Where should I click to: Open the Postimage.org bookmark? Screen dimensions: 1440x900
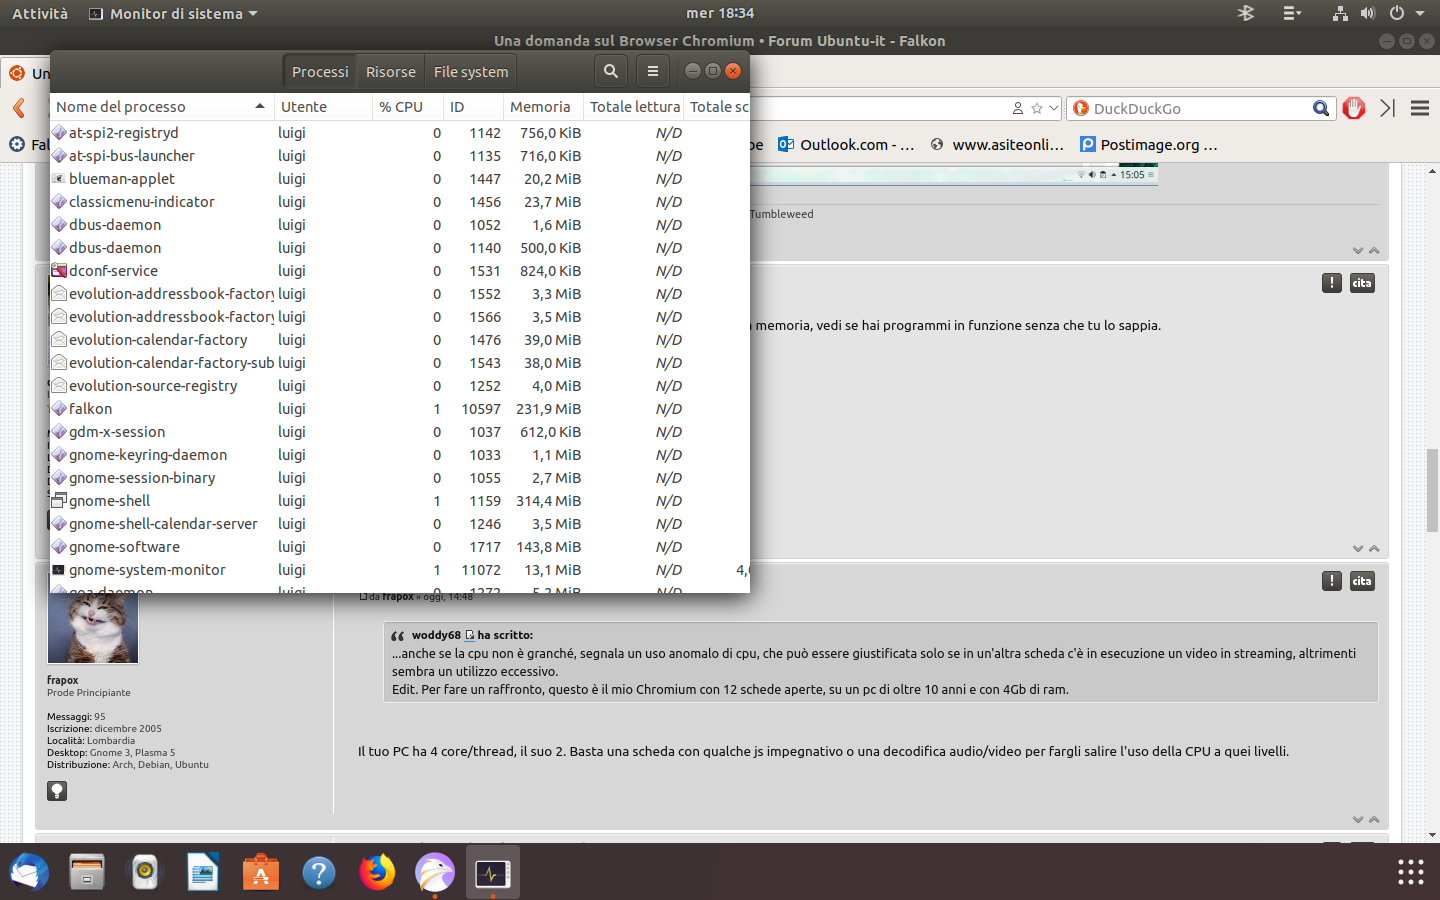[x=1149, y=145]
